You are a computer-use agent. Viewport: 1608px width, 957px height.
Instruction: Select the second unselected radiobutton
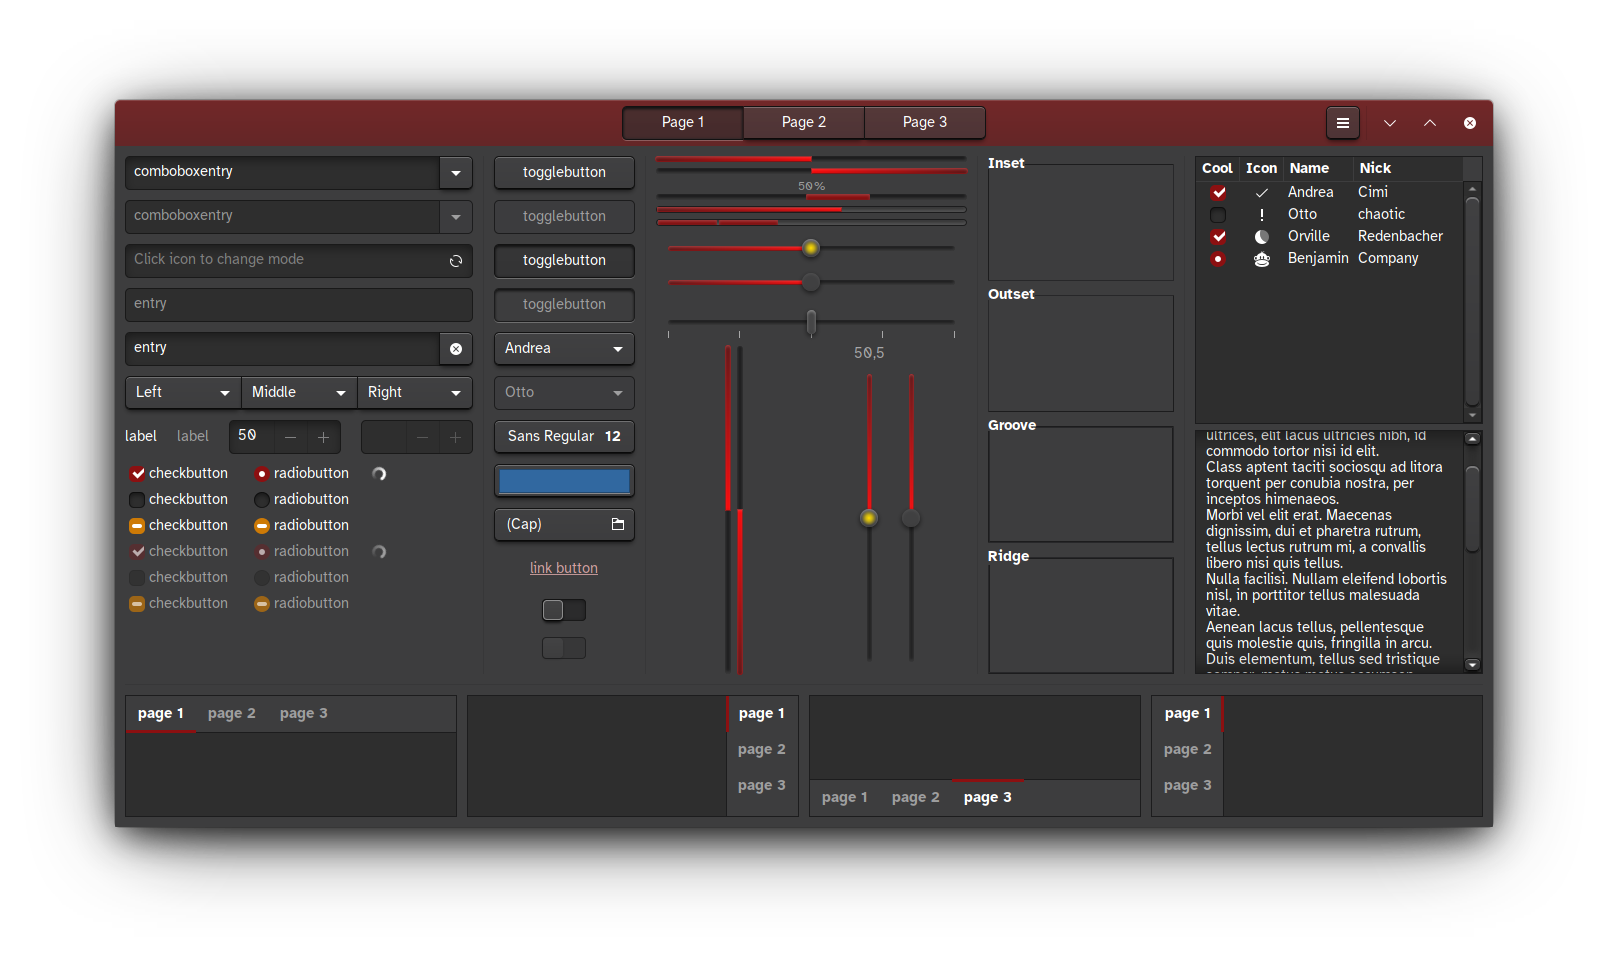[x=262, y=500]
